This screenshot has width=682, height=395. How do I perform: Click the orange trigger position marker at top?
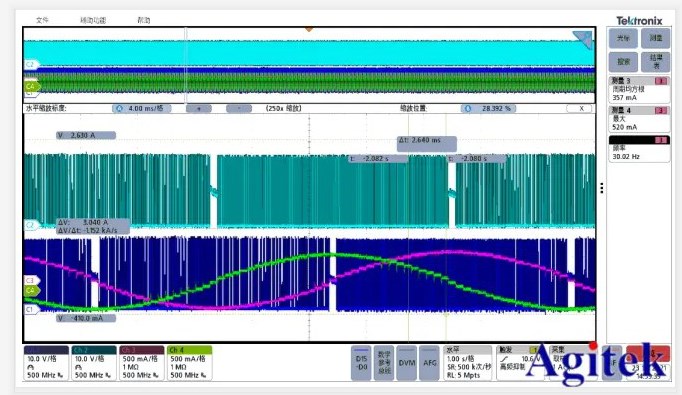pos(309,29)
